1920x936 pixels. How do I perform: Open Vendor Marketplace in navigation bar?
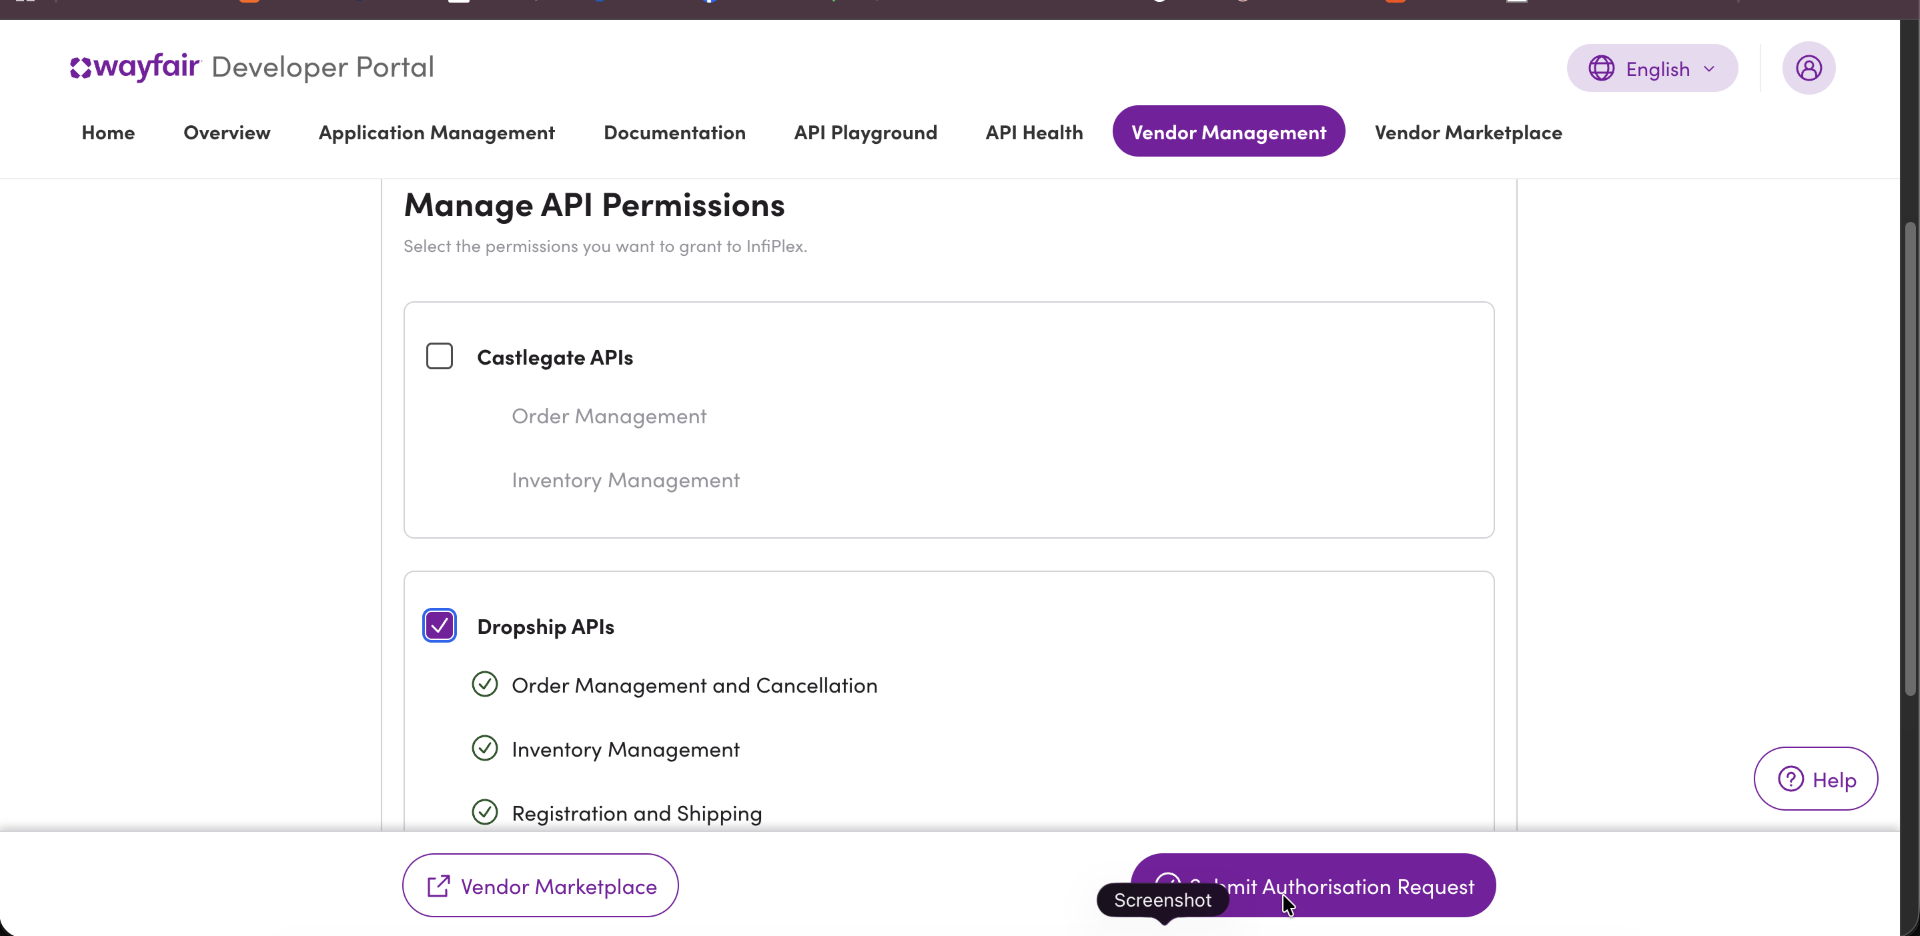pyautogui.click(x=1468, y=132)
